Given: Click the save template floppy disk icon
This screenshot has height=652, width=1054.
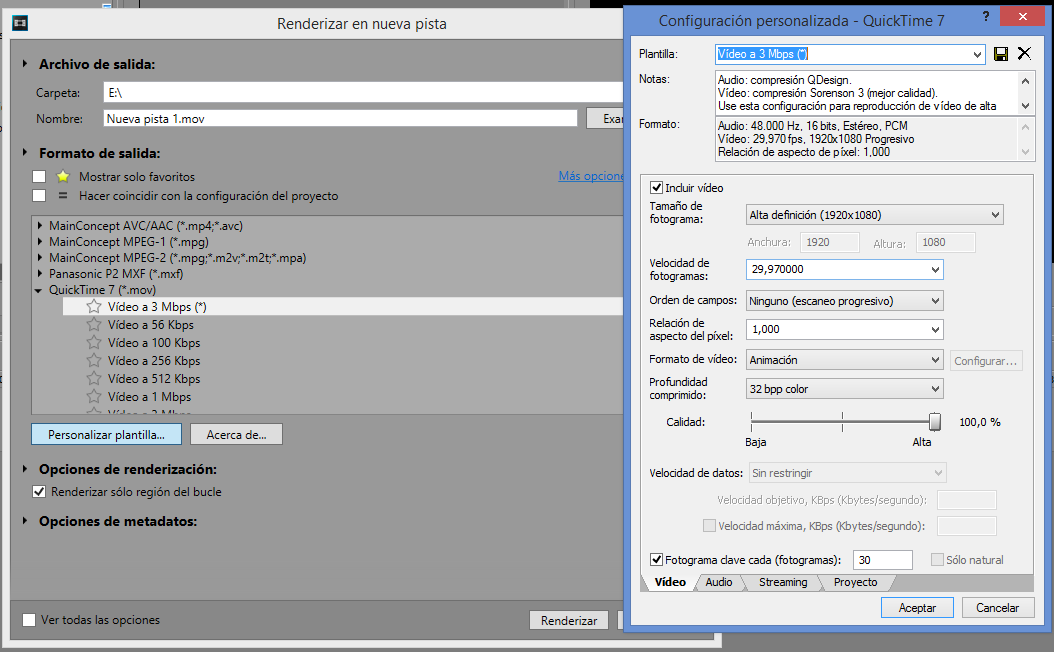Looking at the screenshot, I should [1001, 54].
